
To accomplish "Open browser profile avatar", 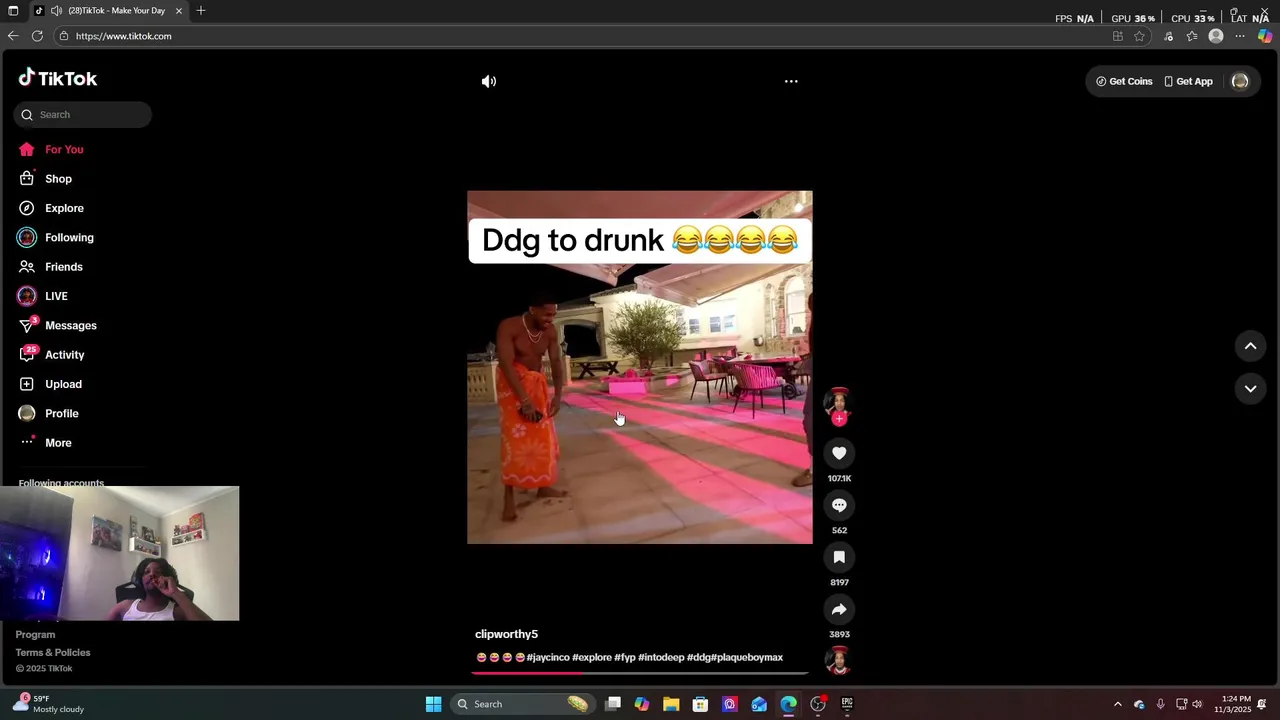I will click(x=1216, y=36).
